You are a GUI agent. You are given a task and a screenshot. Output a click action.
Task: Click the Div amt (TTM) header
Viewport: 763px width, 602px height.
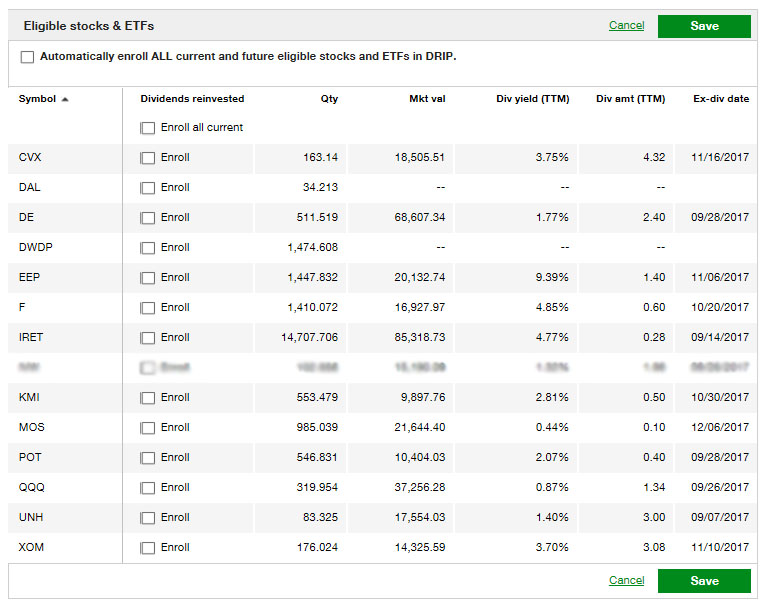(630, 99)
